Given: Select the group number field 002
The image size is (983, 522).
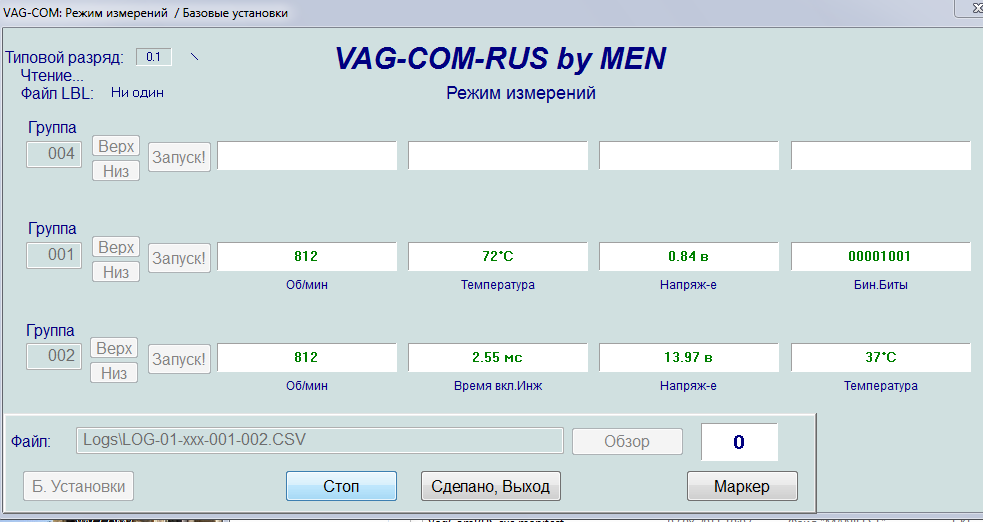Looking at the screenshot, I should pyautogui.click(x=54, y=356).
